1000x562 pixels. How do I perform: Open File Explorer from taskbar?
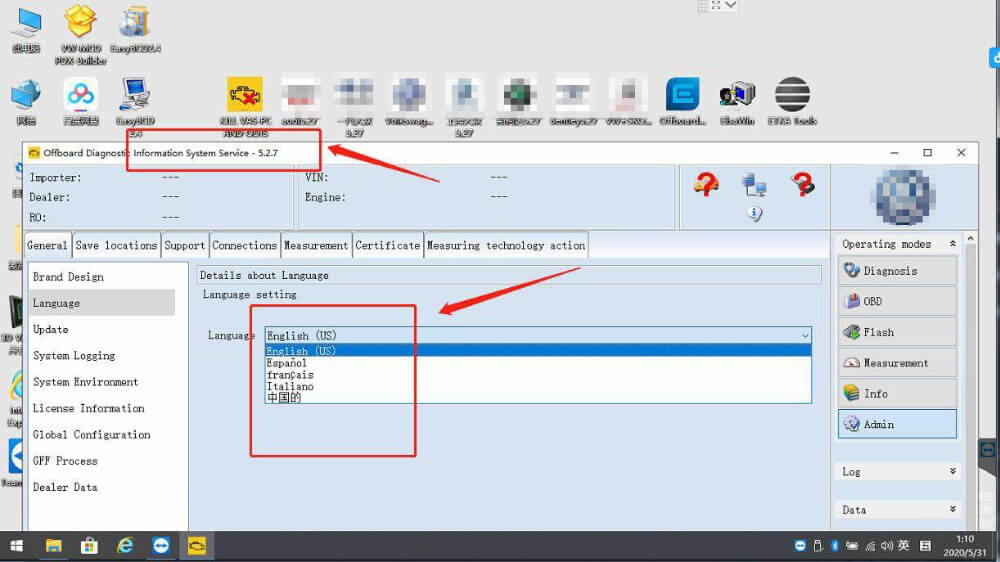54,546
